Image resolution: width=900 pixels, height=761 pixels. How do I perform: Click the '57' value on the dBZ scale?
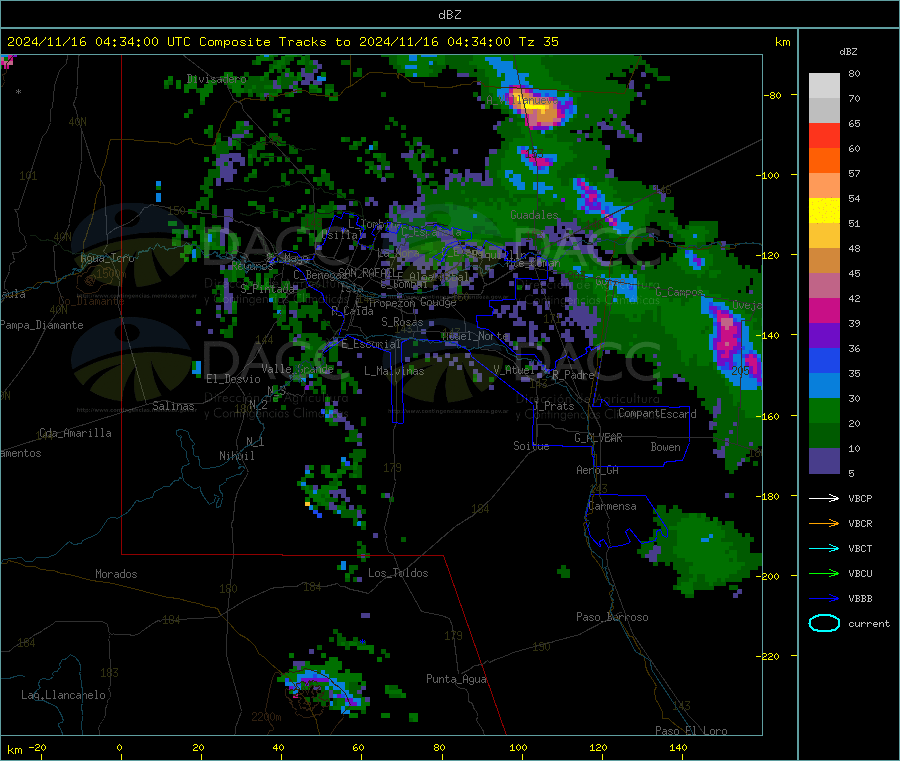click(854, 173)
